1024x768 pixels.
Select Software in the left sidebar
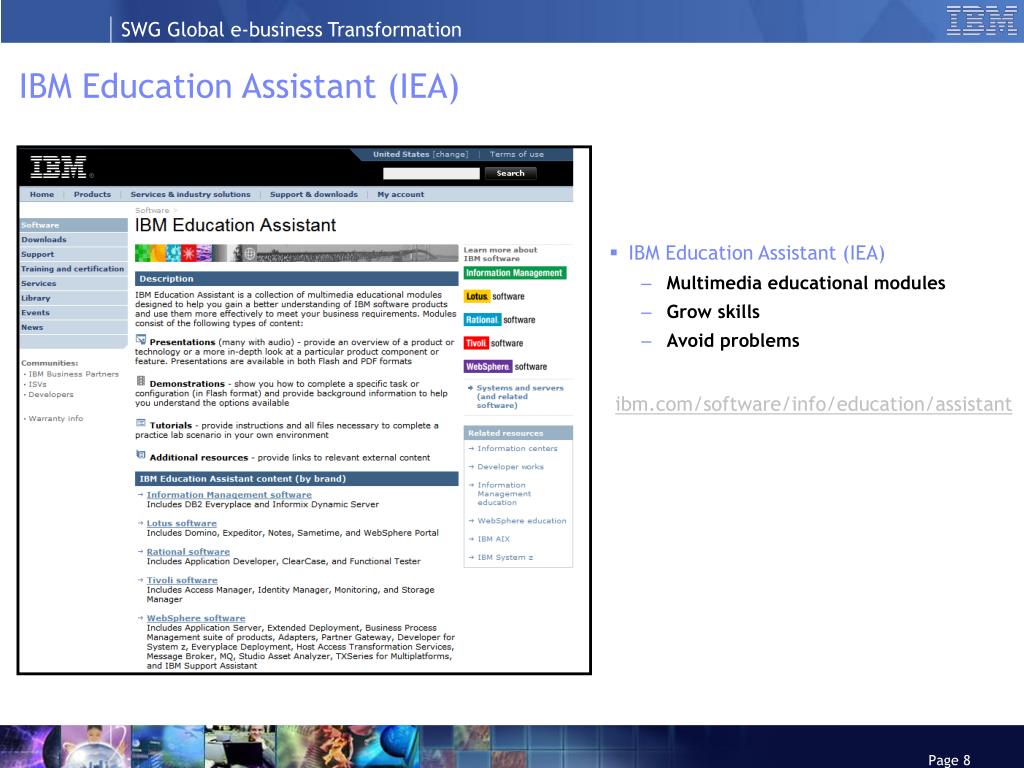click(74, 225)
